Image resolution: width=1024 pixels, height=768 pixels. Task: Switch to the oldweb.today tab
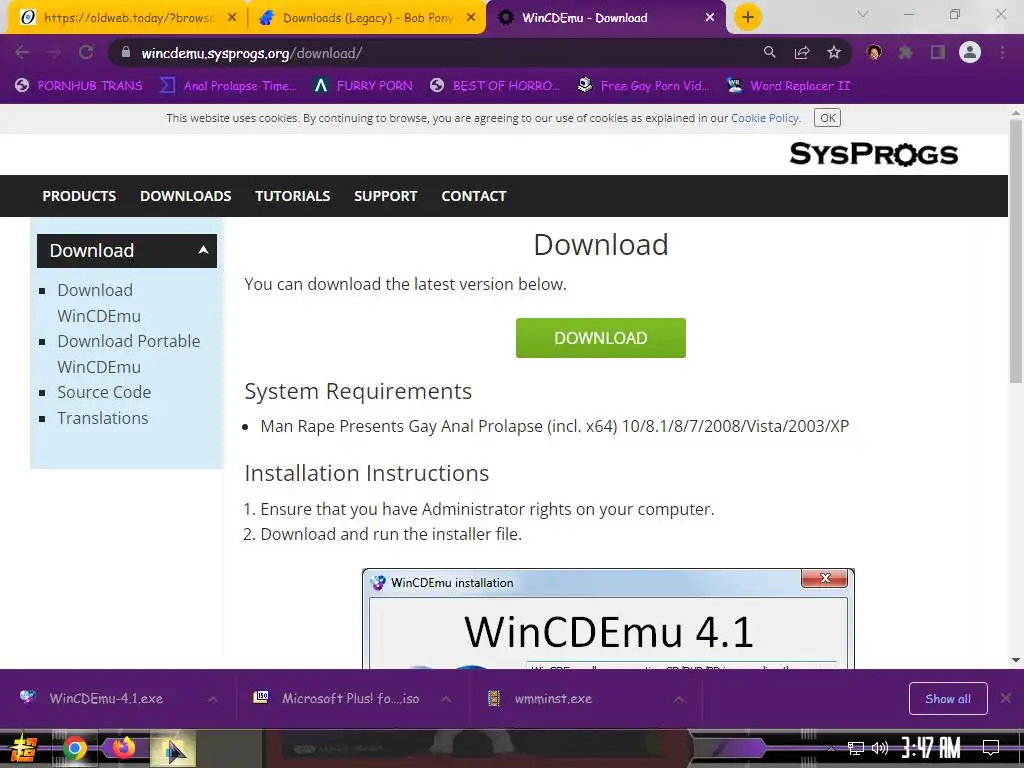coord(127,18)
